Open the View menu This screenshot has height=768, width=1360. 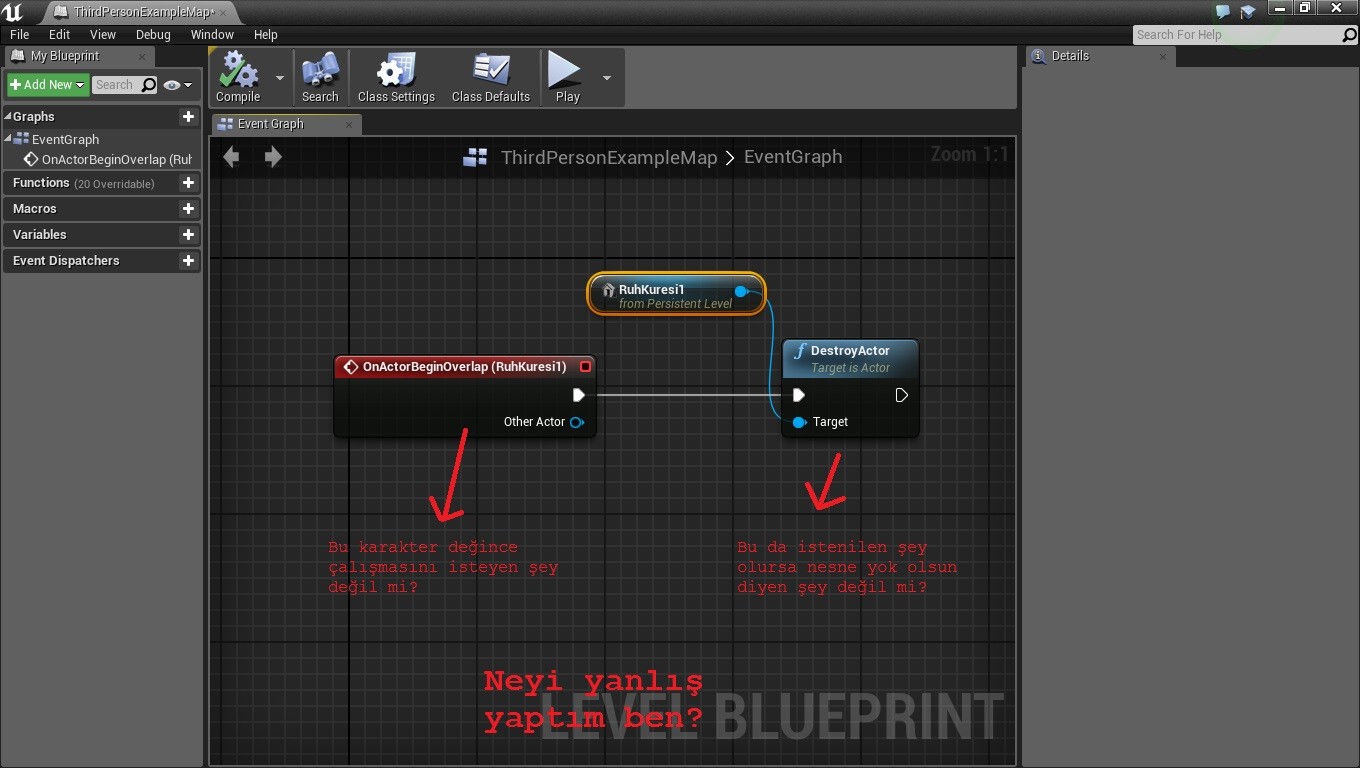[103, 35]
